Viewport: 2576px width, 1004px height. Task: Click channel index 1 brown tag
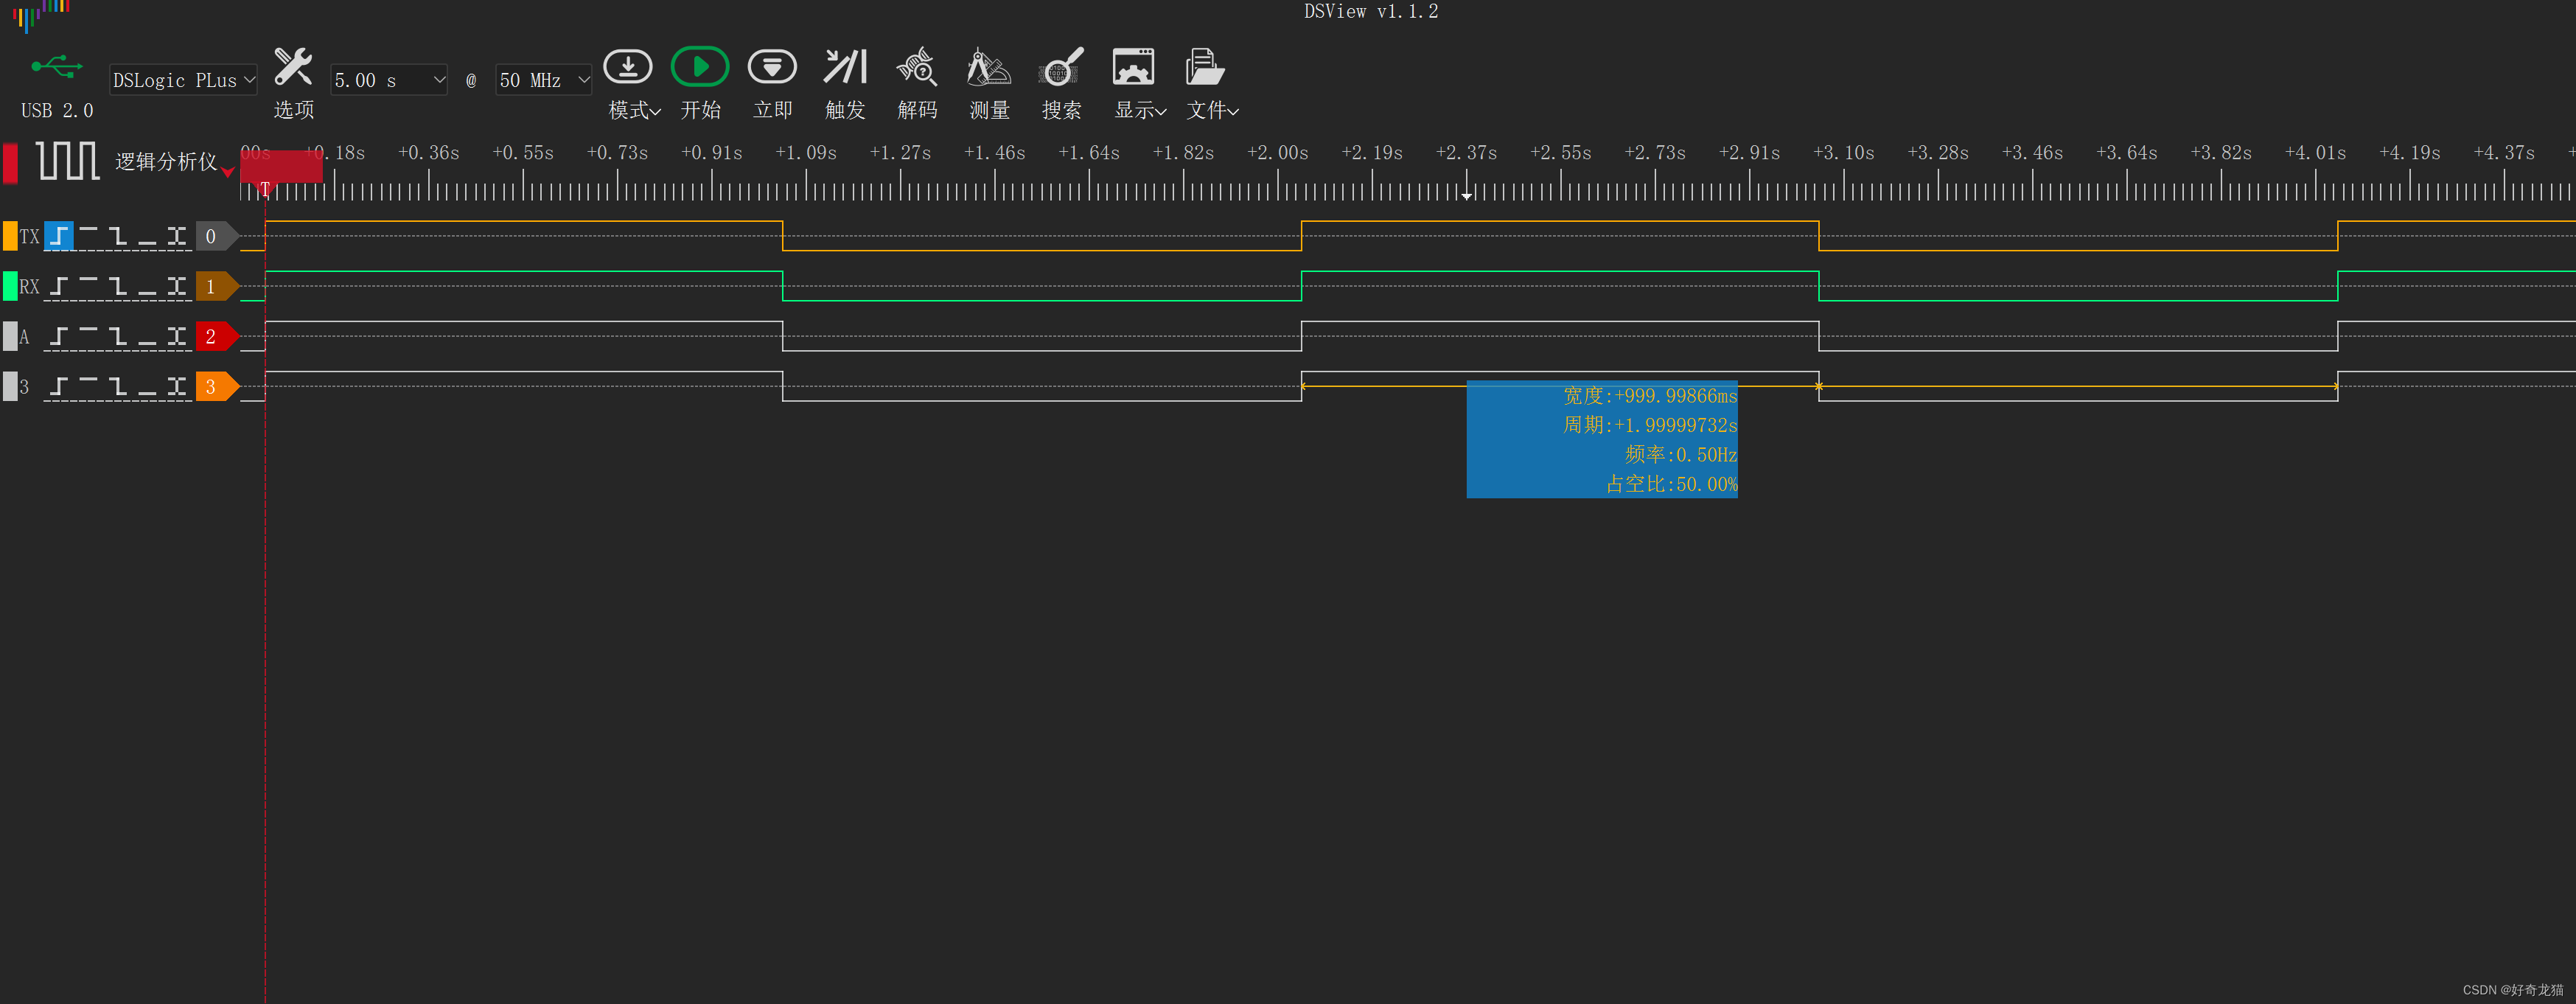[x=216, y=286]
